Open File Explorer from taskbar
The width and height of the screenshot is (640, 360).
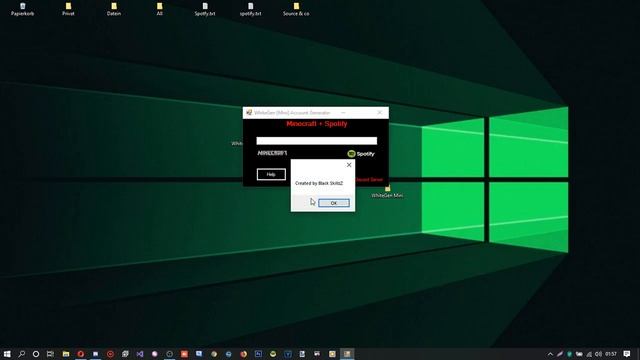(66, 354)
